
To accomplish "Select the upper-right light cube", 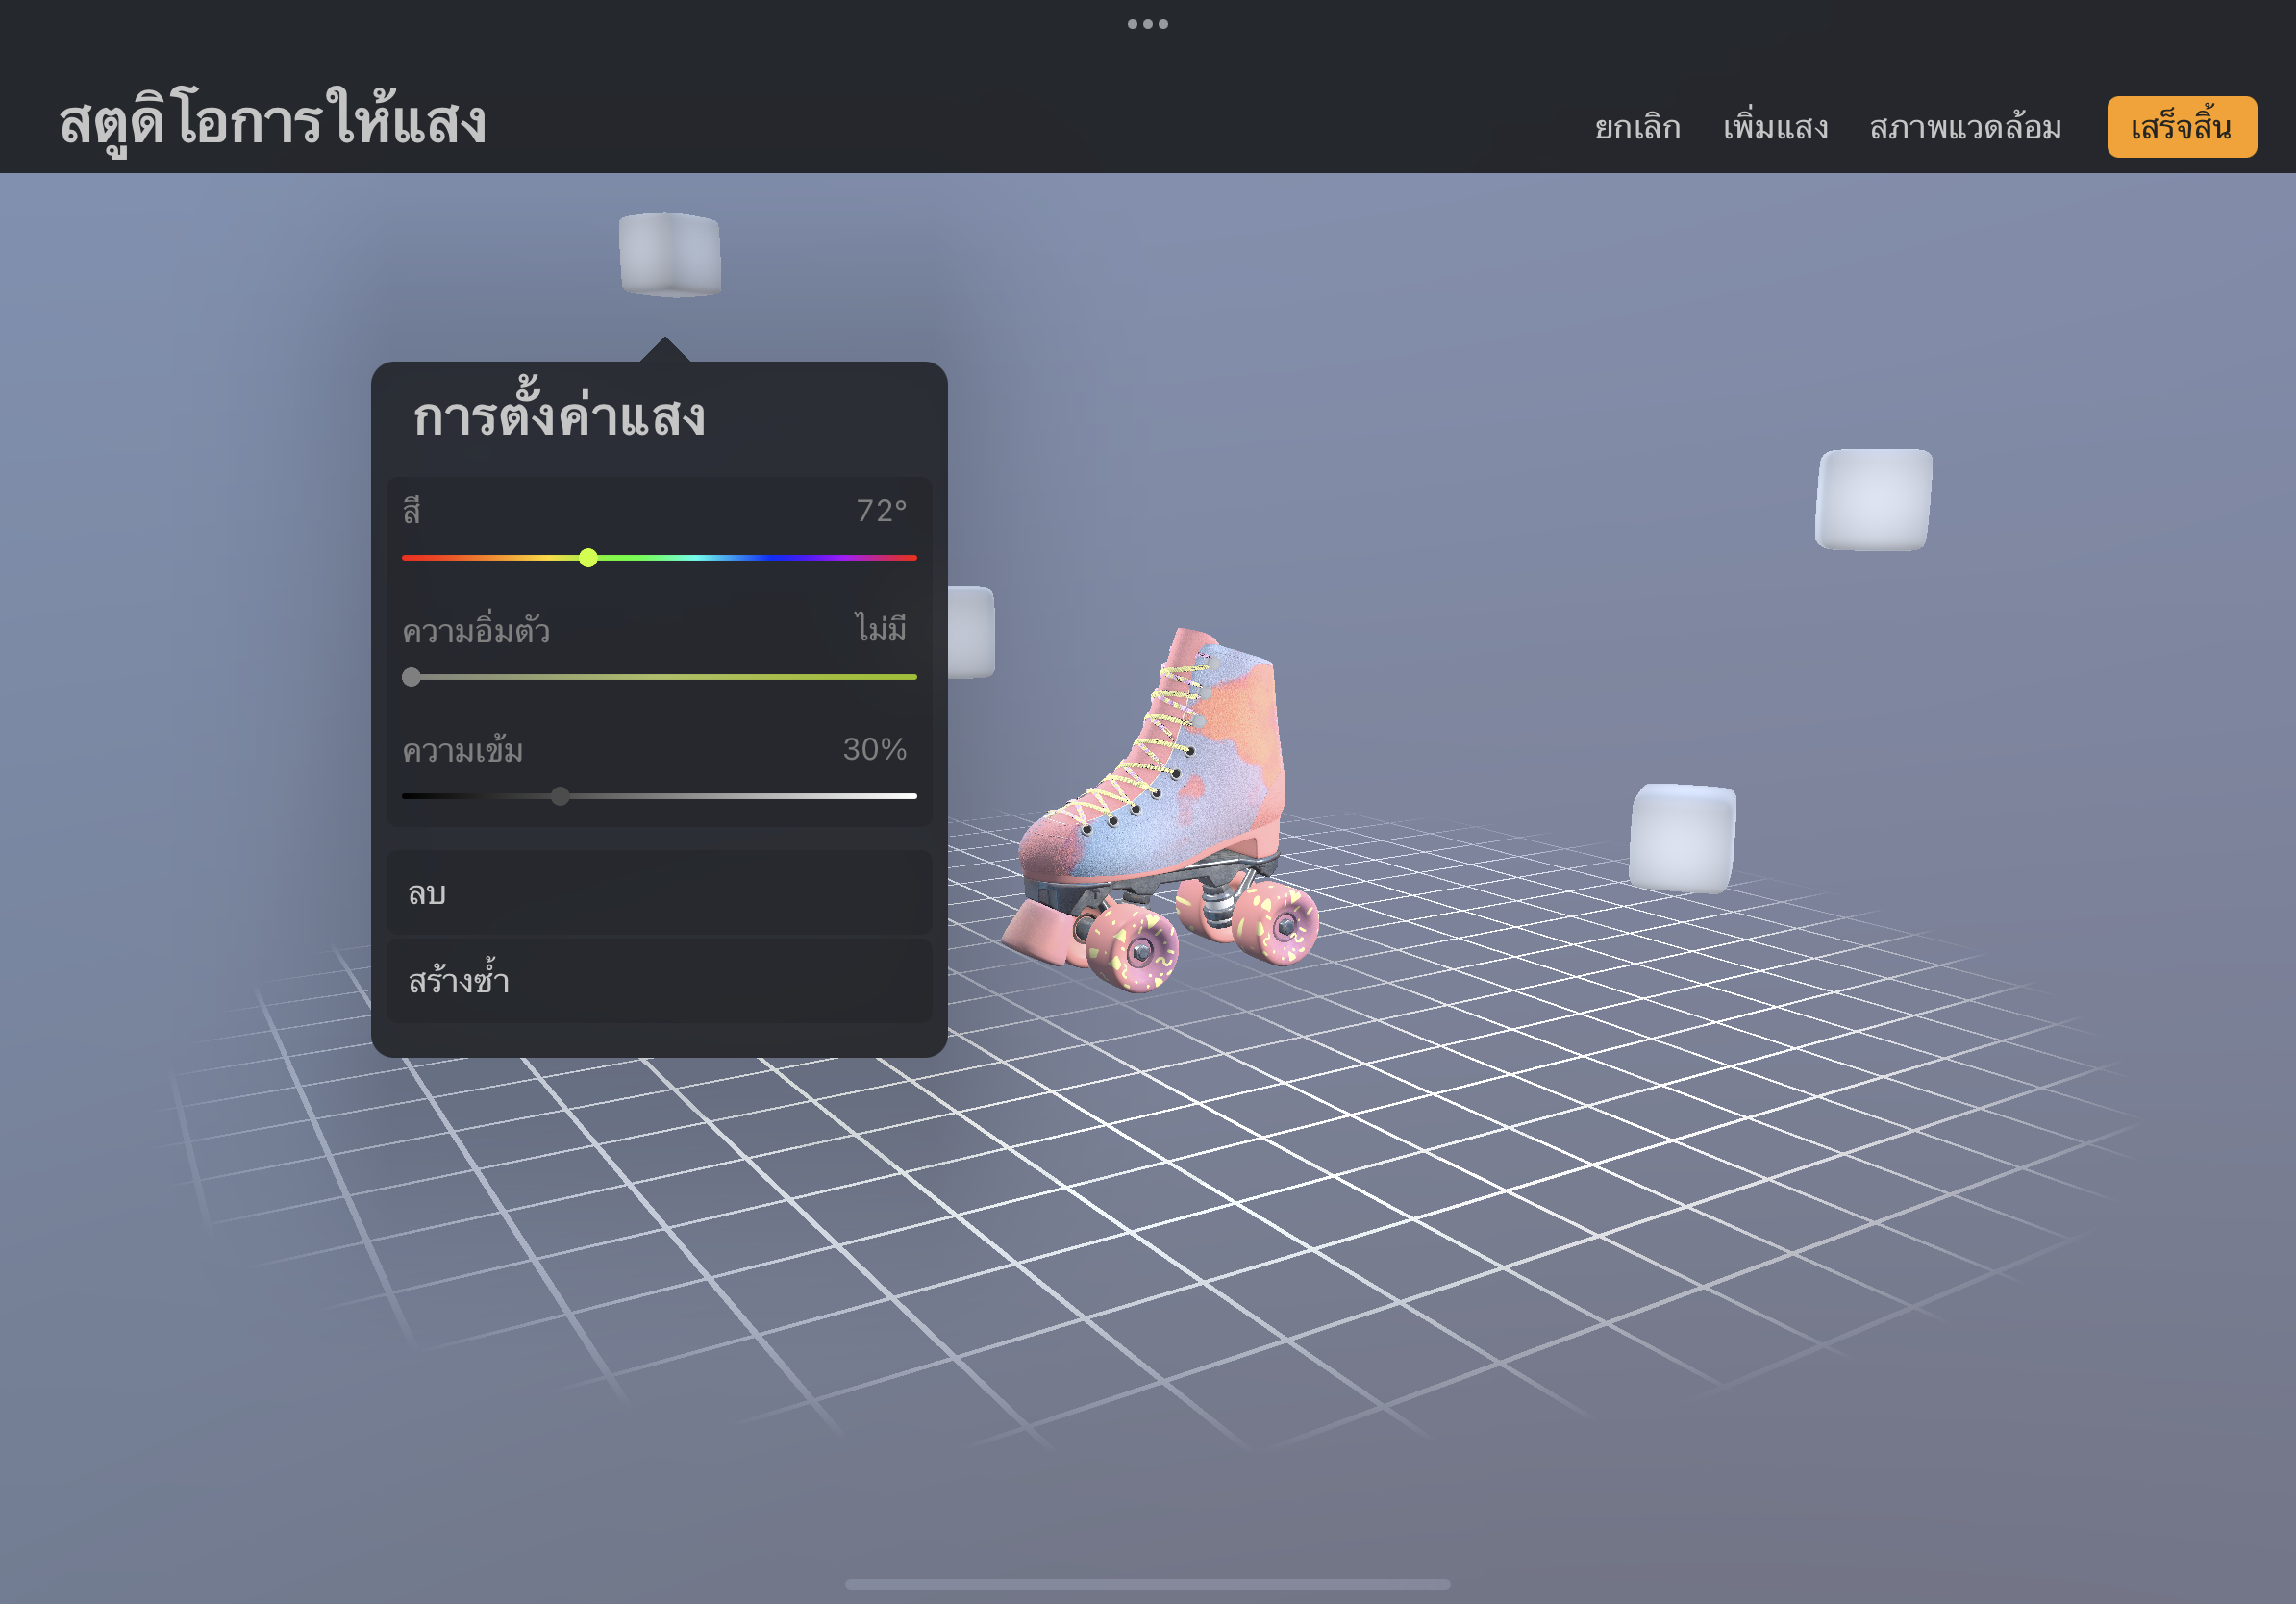I will point(1873,499).
